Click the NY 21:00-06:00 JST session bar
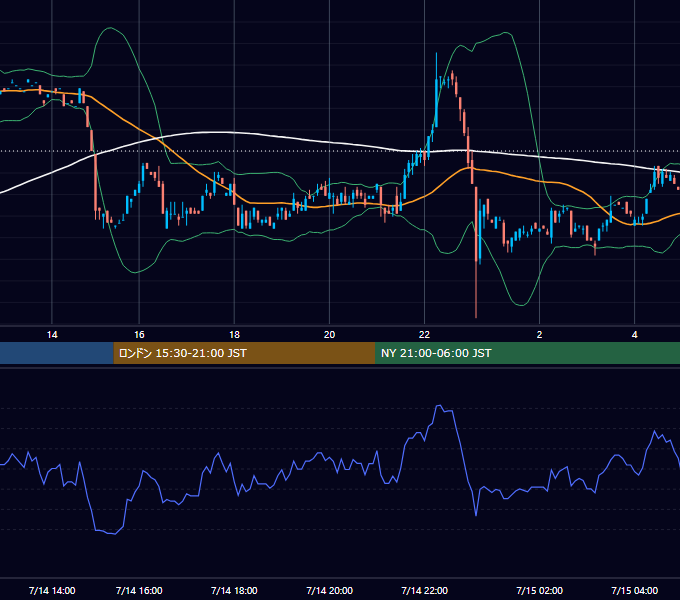Image resolution: width=680 pixels, height=600 pixels. click(x=527, y=353)
